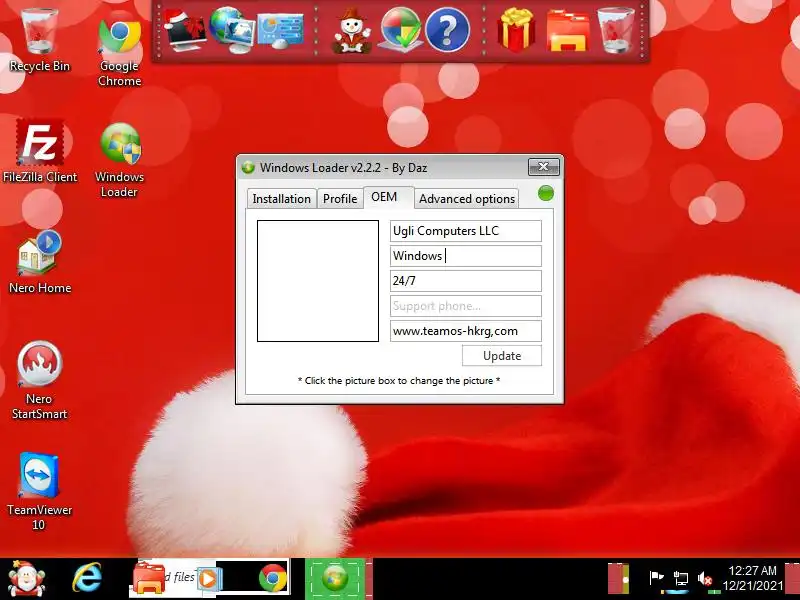
Task: Launch Google Chrome from the desktop
Action: pyautogui.click(x=119, y=51)
